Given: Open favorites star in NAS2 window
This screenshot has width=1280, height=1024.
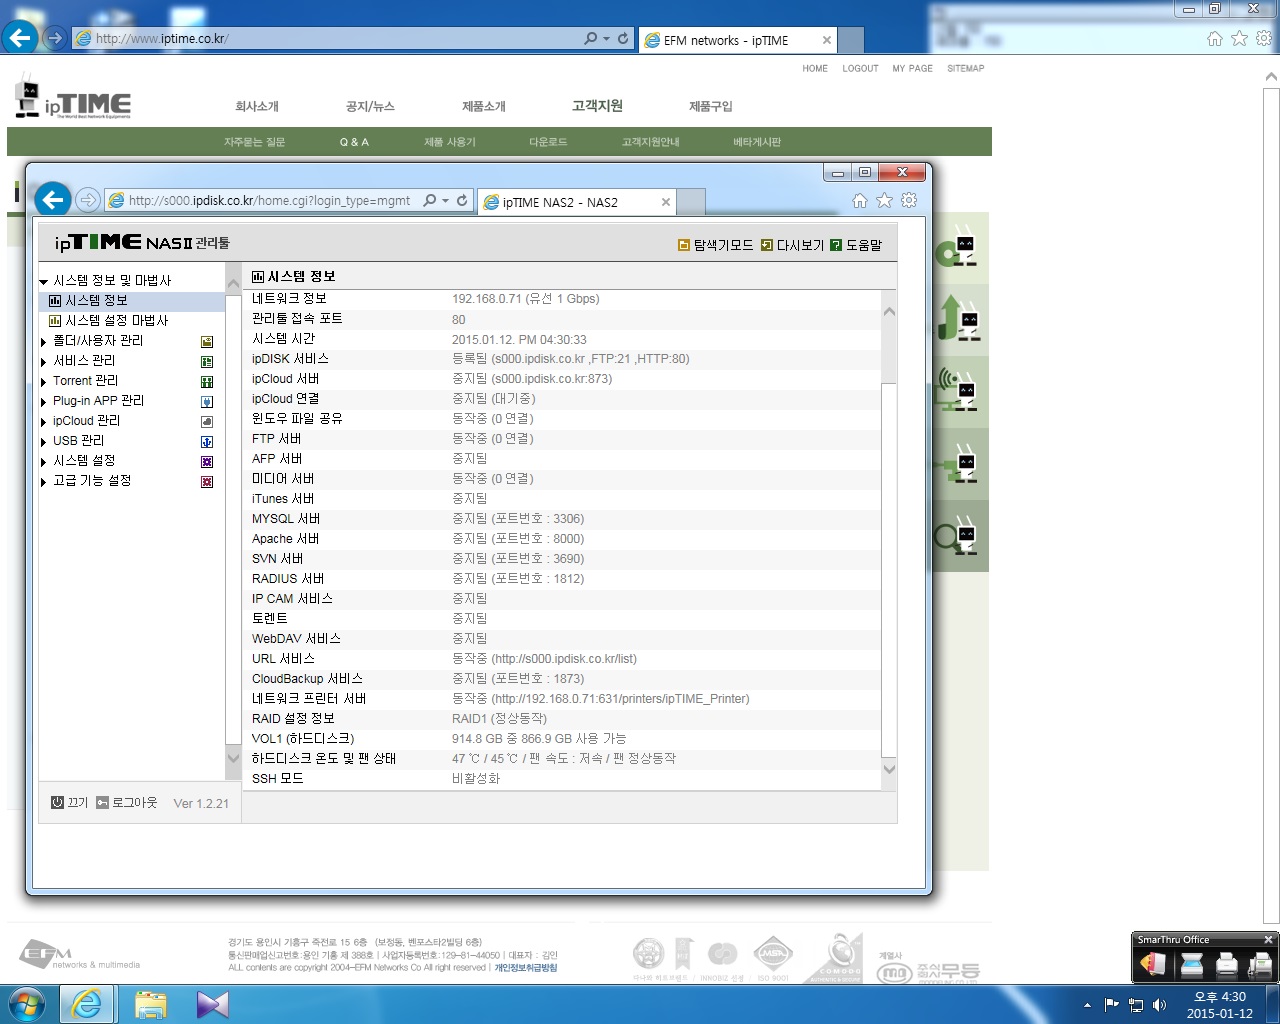Looking at the screenshot, I should (884, 201).
